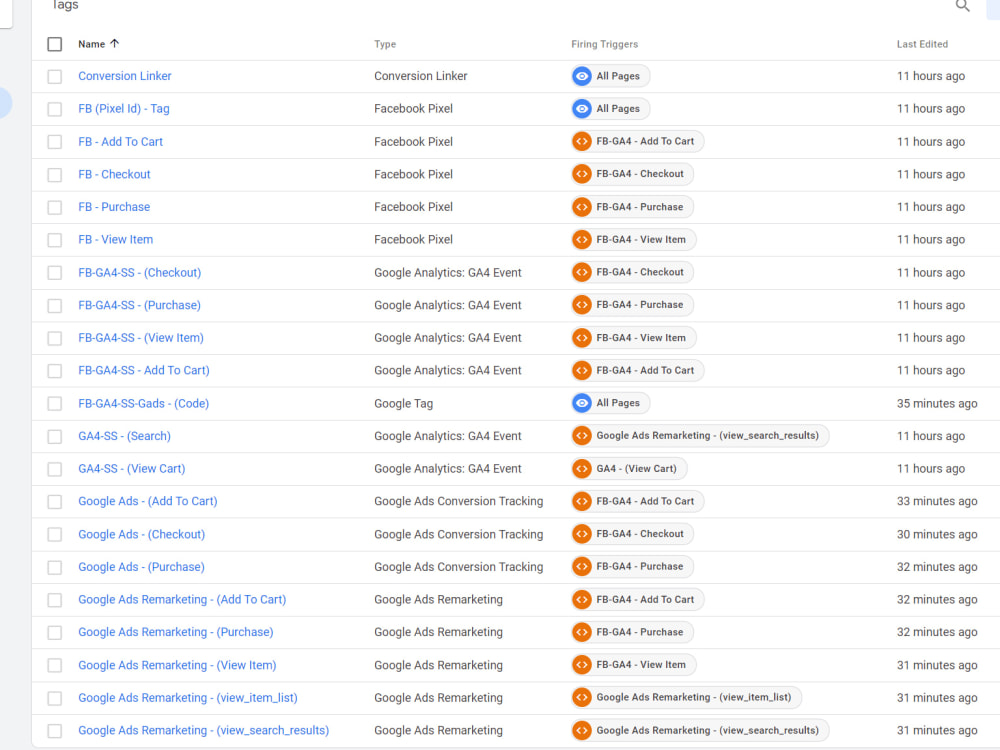
Task: Click the All Pages eye icon in Conversion Linker row
Action: pyautogui.click(x=582, y=76)
